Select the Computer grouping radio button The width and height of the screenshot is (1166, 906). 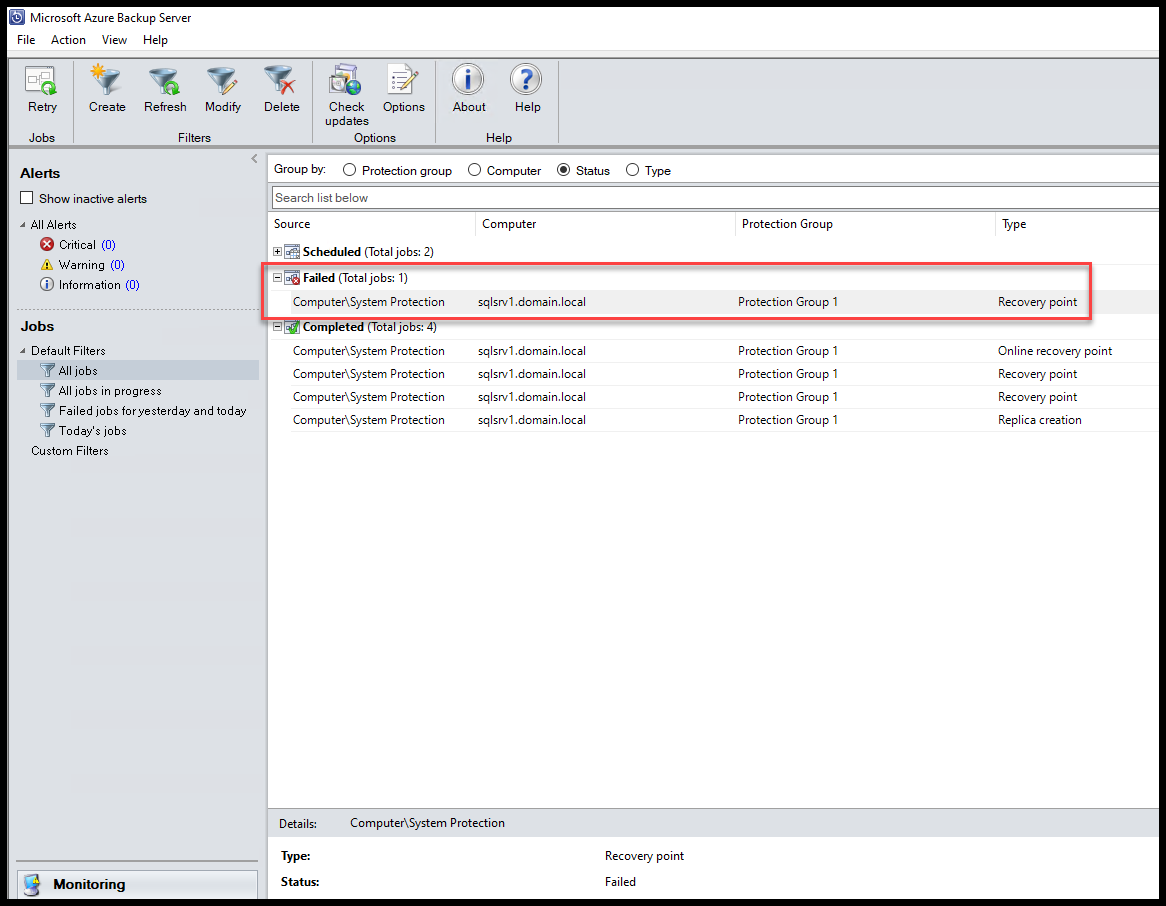click(x=474, y=170)
